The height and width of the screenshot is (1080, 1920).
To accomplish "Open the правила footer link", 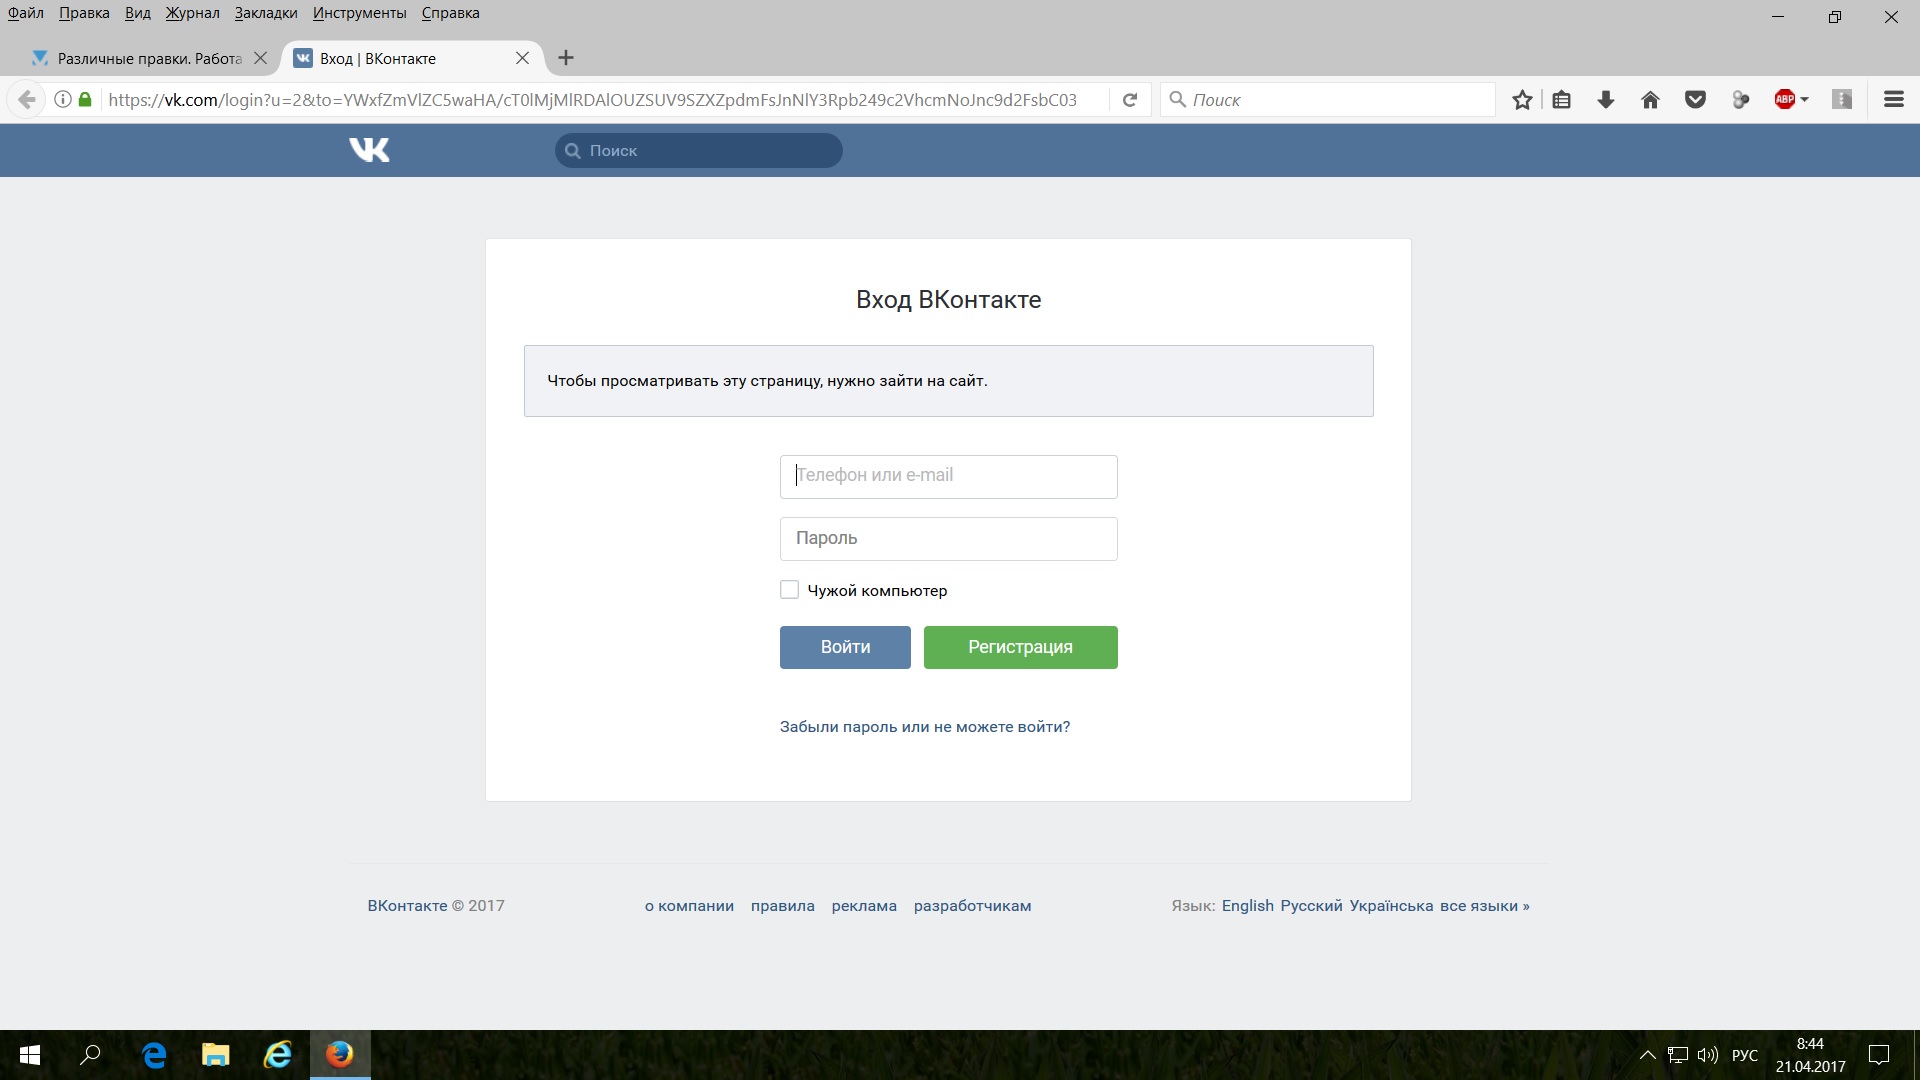I will [x=783, y=906].
